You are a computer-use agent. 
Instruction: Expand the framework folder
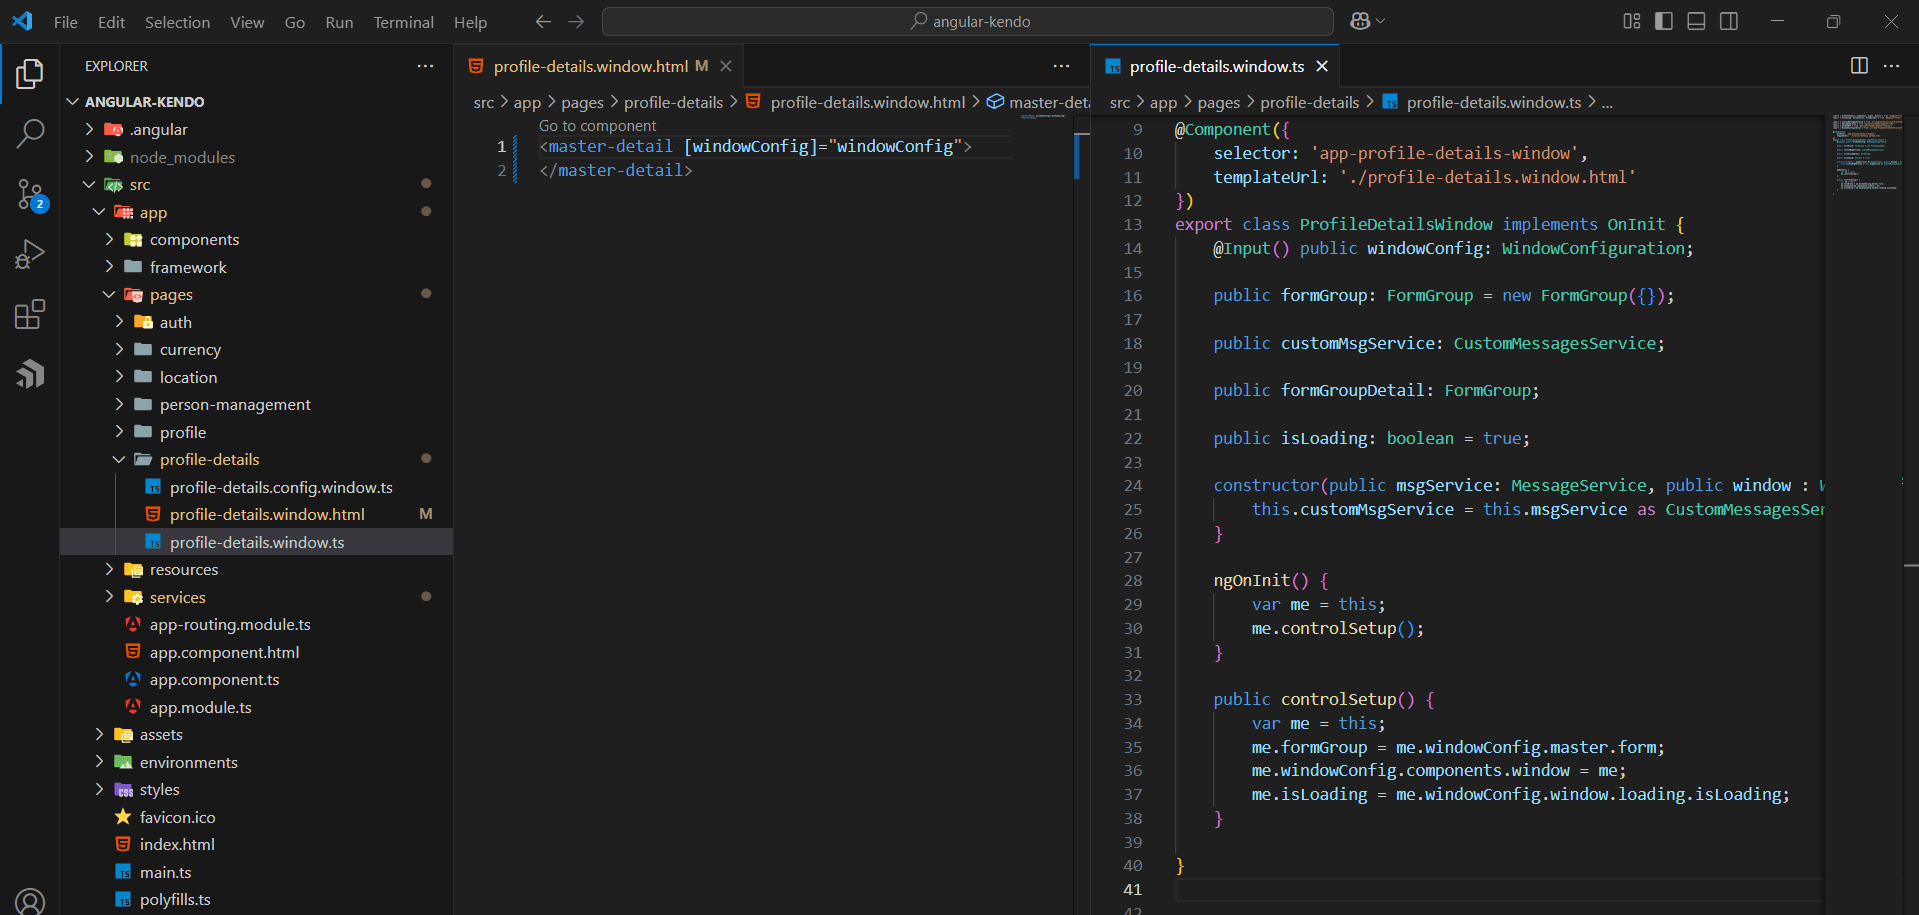109,267
